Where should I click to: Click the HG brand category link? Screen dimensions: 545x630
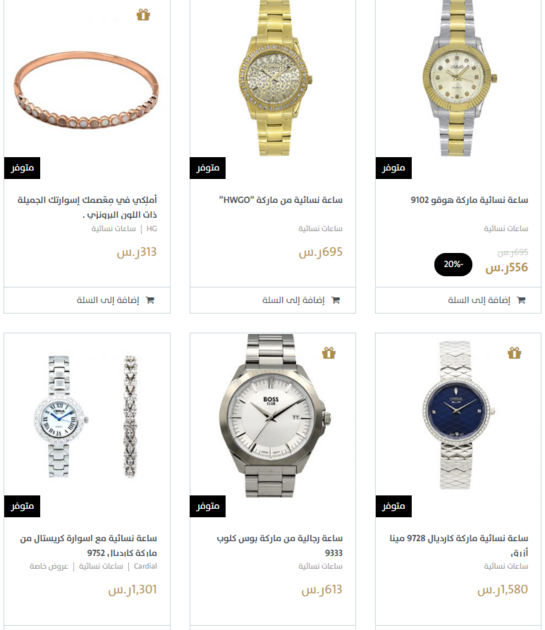pyautogui.click(x=152, y=229)
